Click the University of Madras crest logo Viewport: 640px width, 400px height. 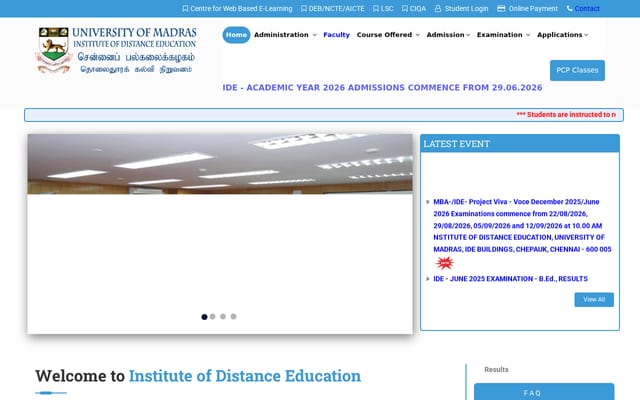pos(53,50)
